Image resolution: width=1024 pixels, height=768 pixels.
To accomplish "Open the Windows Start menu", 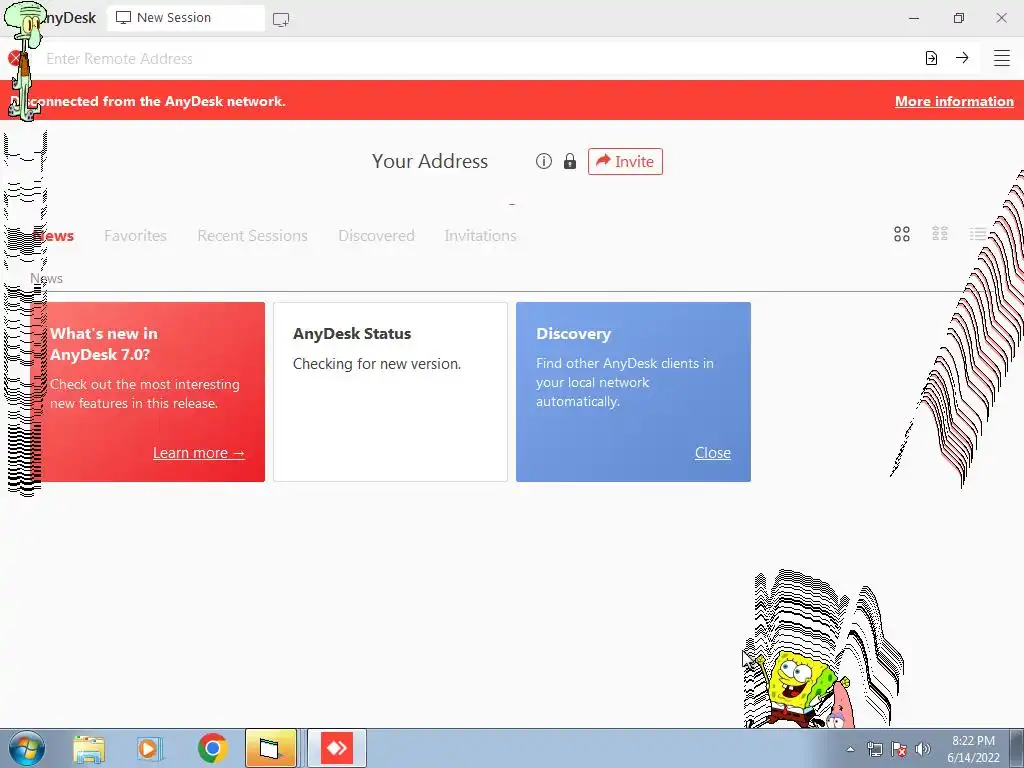I will tap(26, 748).
